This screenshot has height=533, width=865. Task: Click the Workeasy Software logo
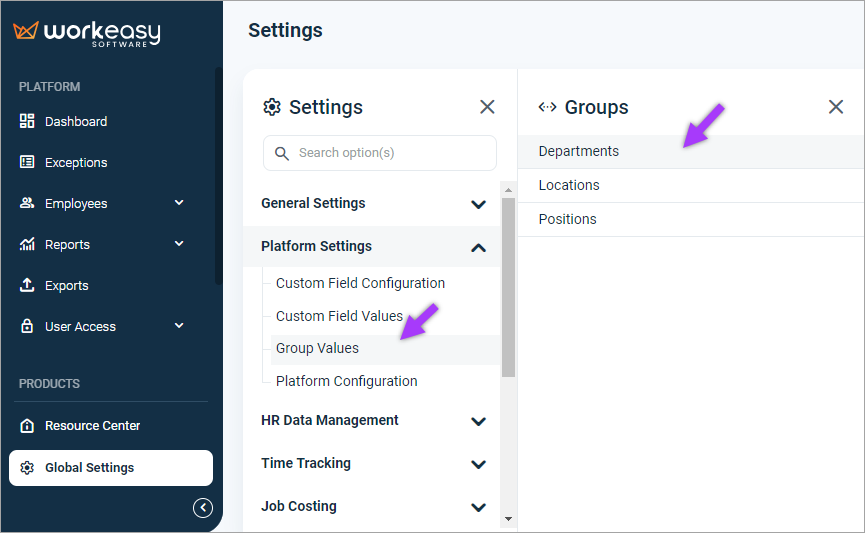pos(87,33)
